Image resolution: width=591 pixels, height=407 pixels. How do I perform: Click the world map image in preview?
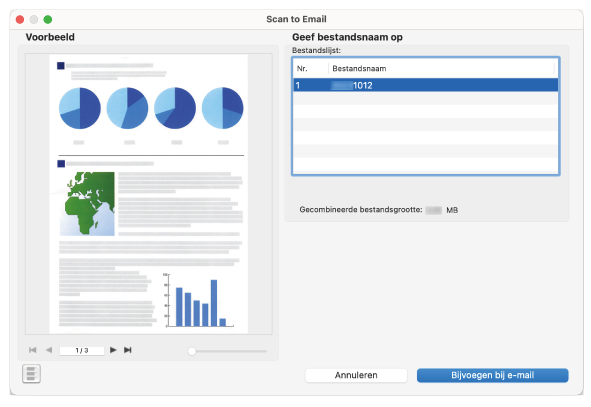click(x=87, y=204)
